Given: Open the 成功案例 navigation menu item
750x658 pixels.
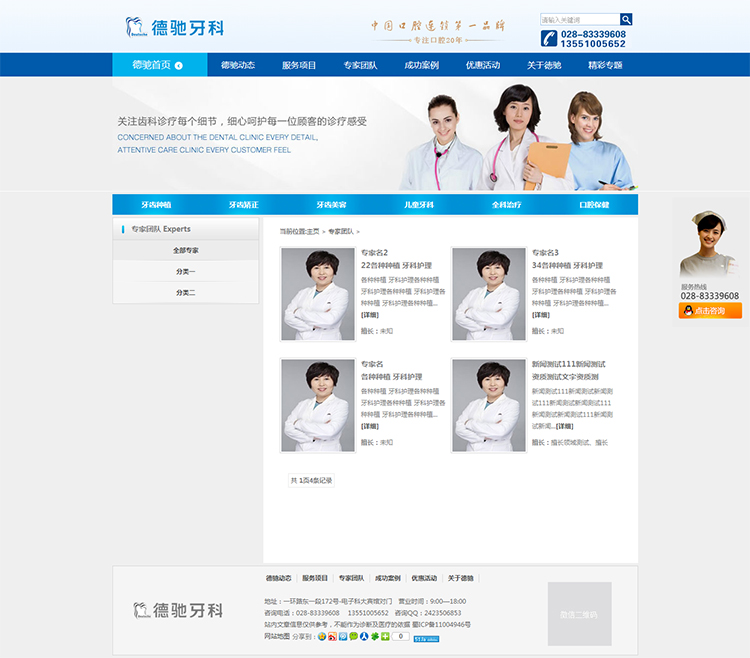Looking at the screenshot, I should [x=421, y=65].
